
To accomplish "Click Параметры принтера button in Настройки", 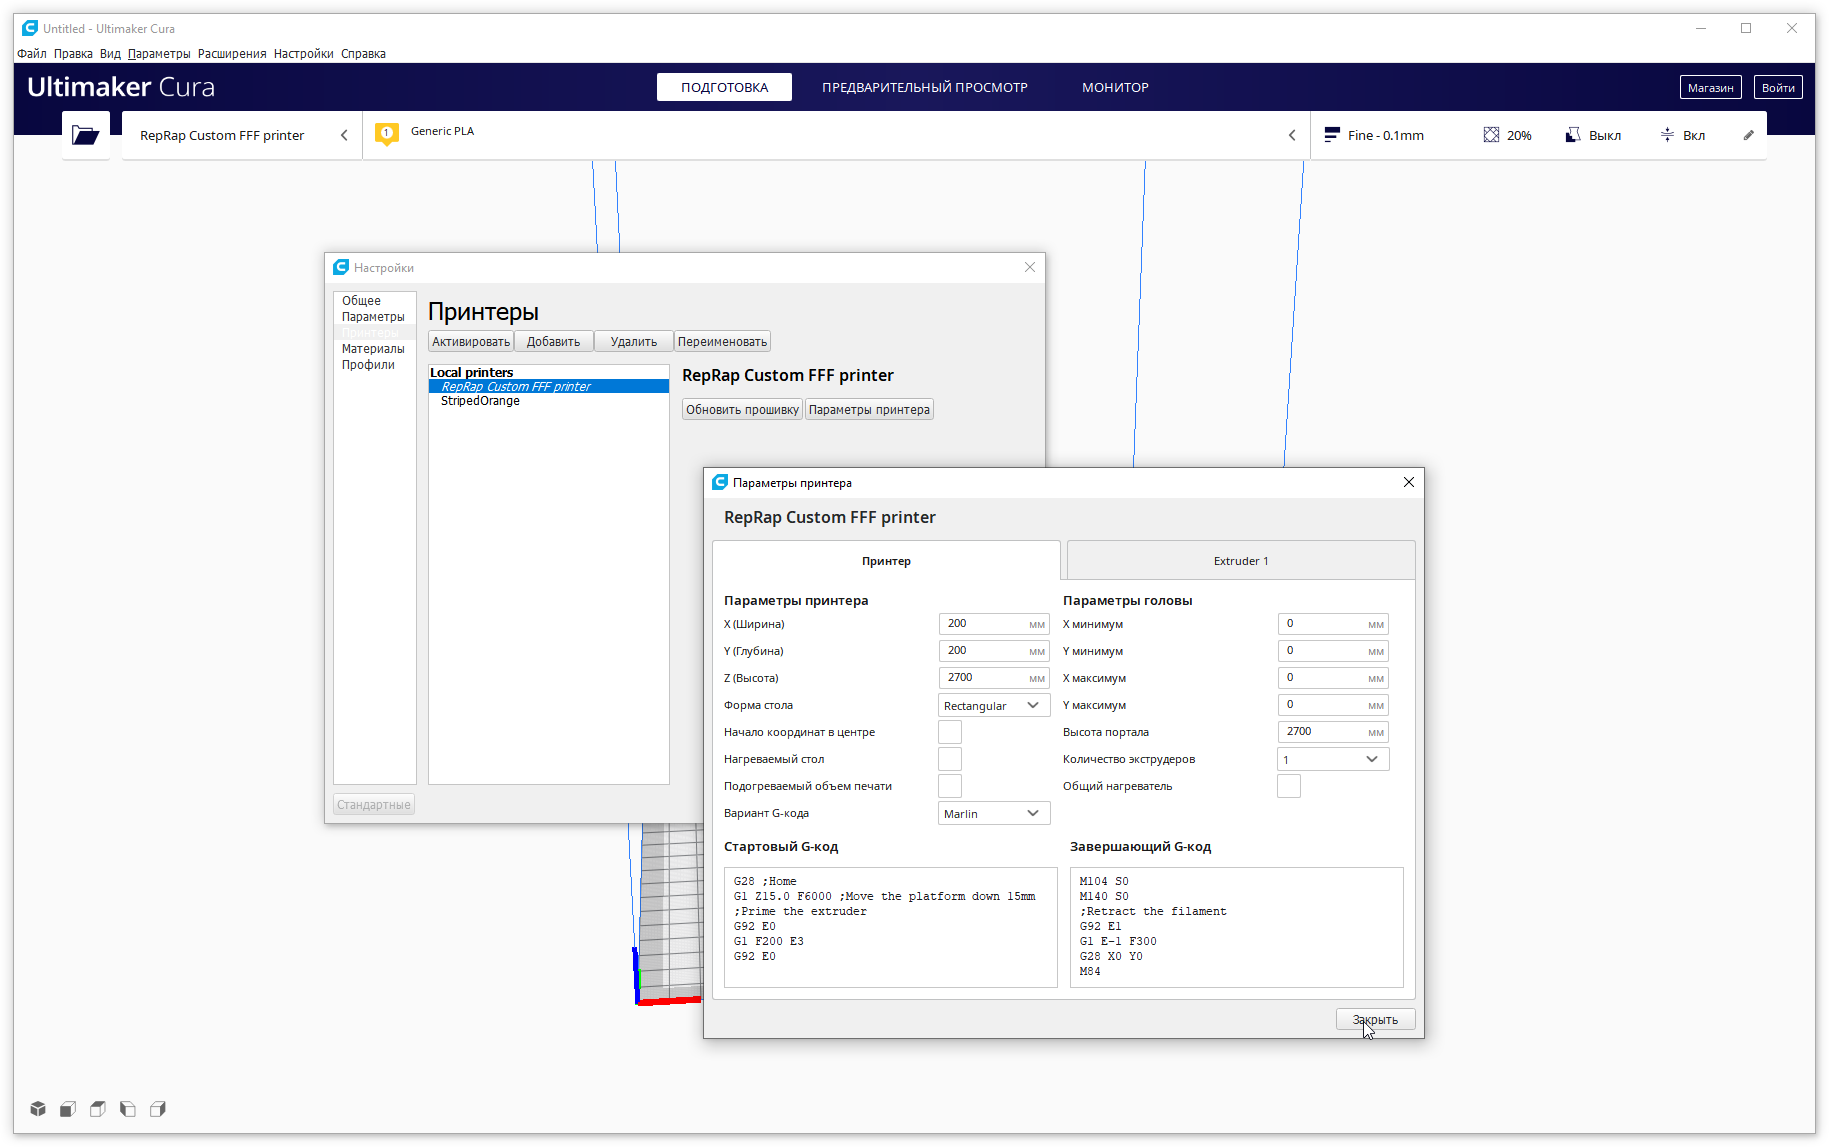I will point(869,409).
